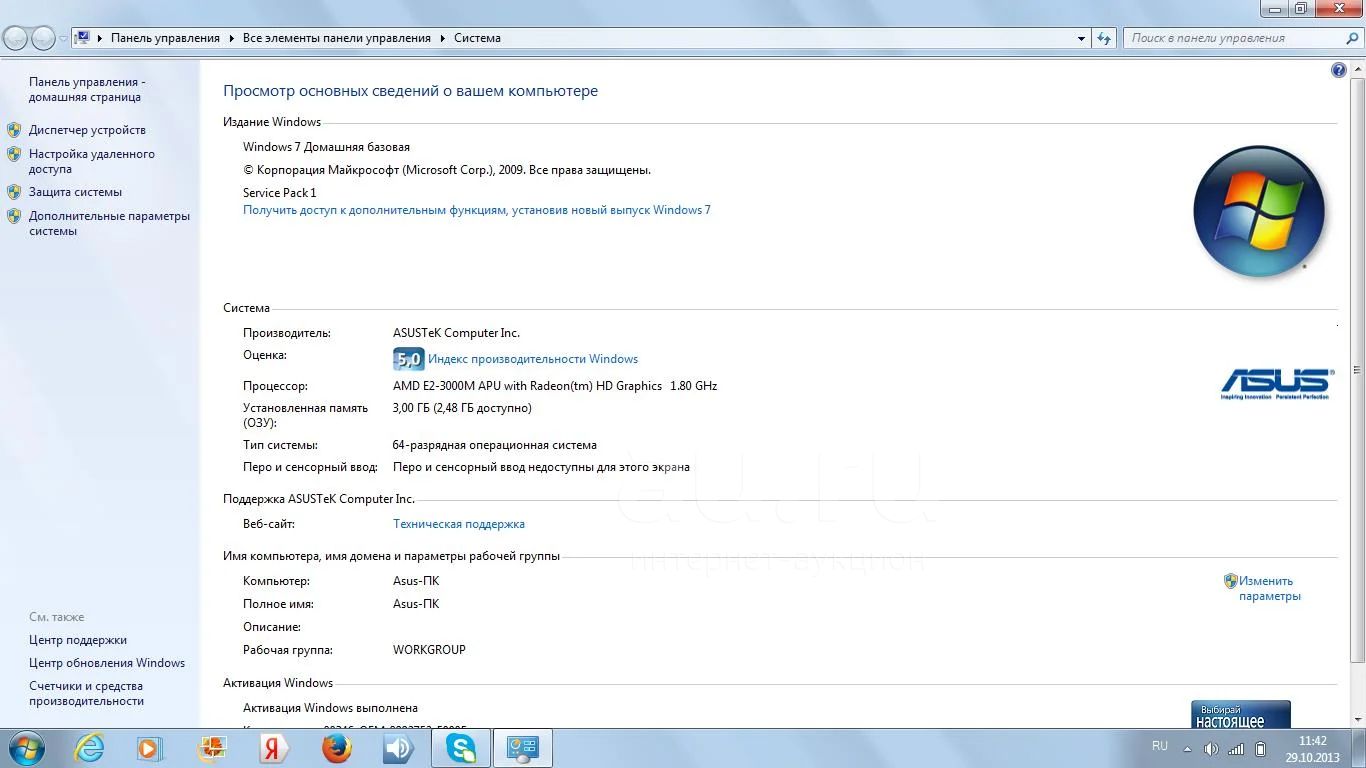Select the Система breadcrumb
1366x768 pixels.
click(477, 38)
